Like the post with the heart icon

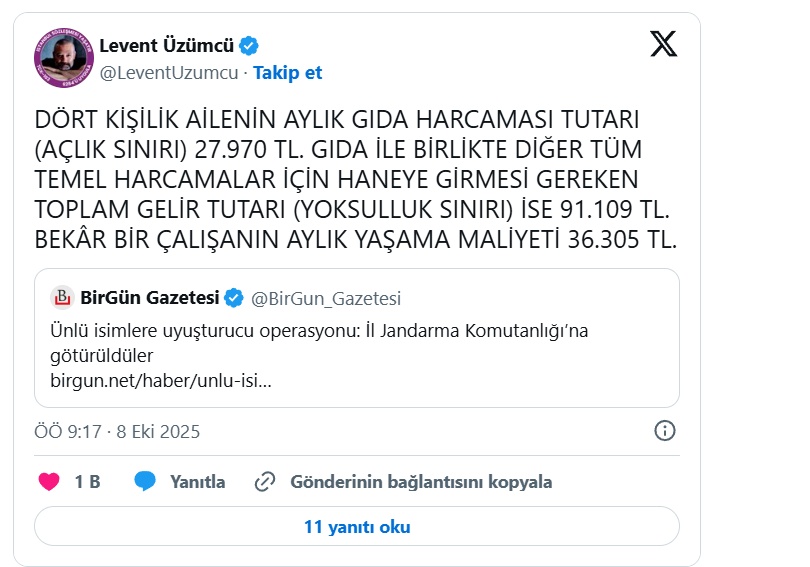pyautogui.click(x=49, y=482)
